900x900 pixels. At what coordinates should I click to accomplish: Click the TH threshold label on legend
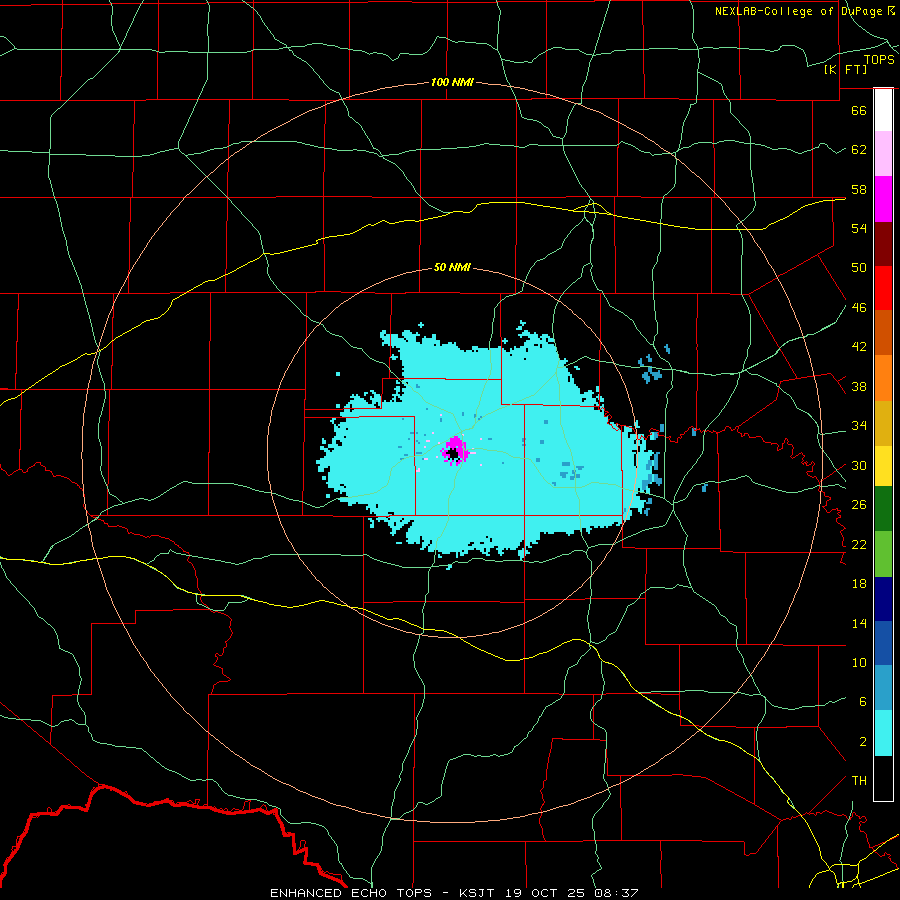(859, 780)
